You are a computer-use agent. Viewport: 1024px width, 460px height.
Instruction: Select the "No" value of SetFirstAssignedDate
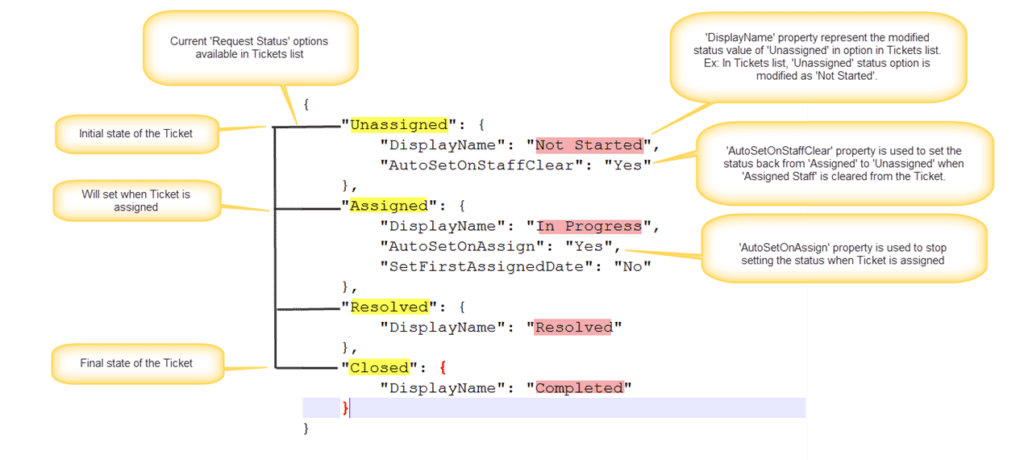[x=632, y=266]
